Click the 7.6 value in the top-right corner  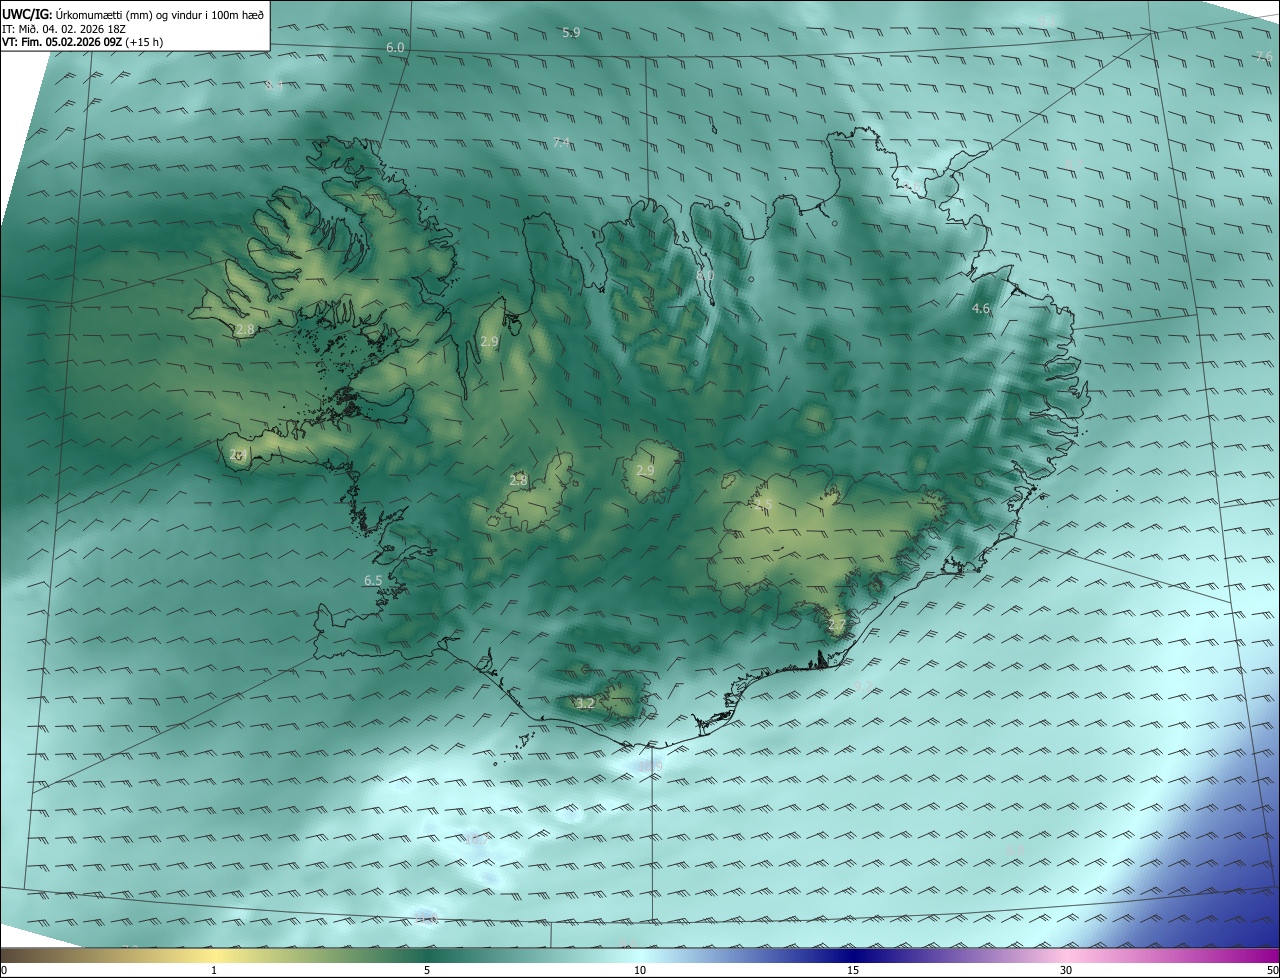[1264, 56]
